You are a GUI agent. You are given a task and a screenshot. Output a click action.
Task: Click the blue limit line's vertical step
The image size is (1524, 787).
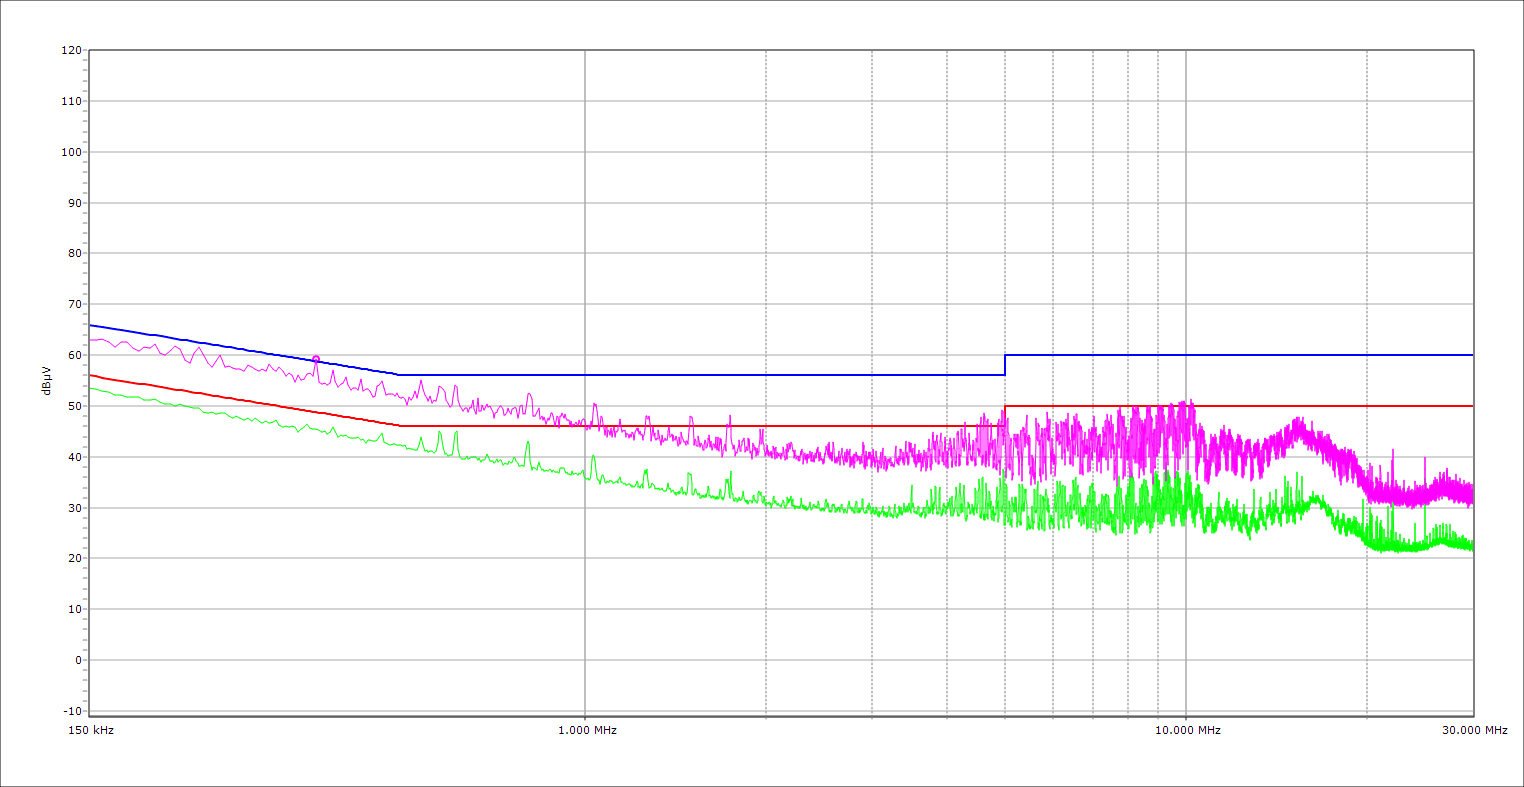coord(1005,365)
